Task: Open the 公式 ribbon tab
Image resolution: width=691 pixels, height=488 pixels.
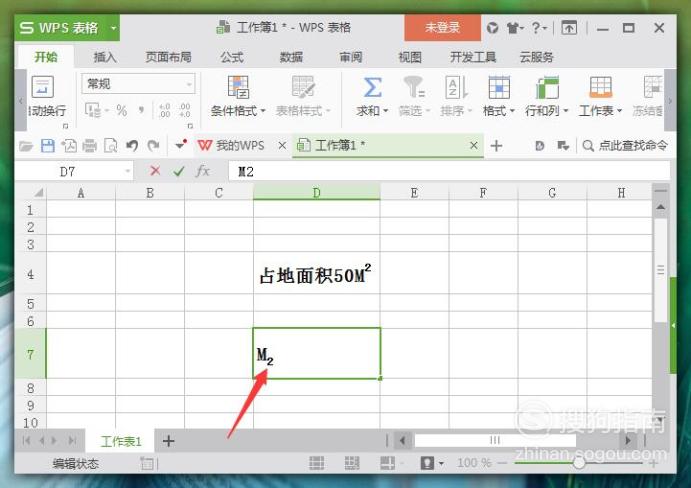Action: [232, 57]
